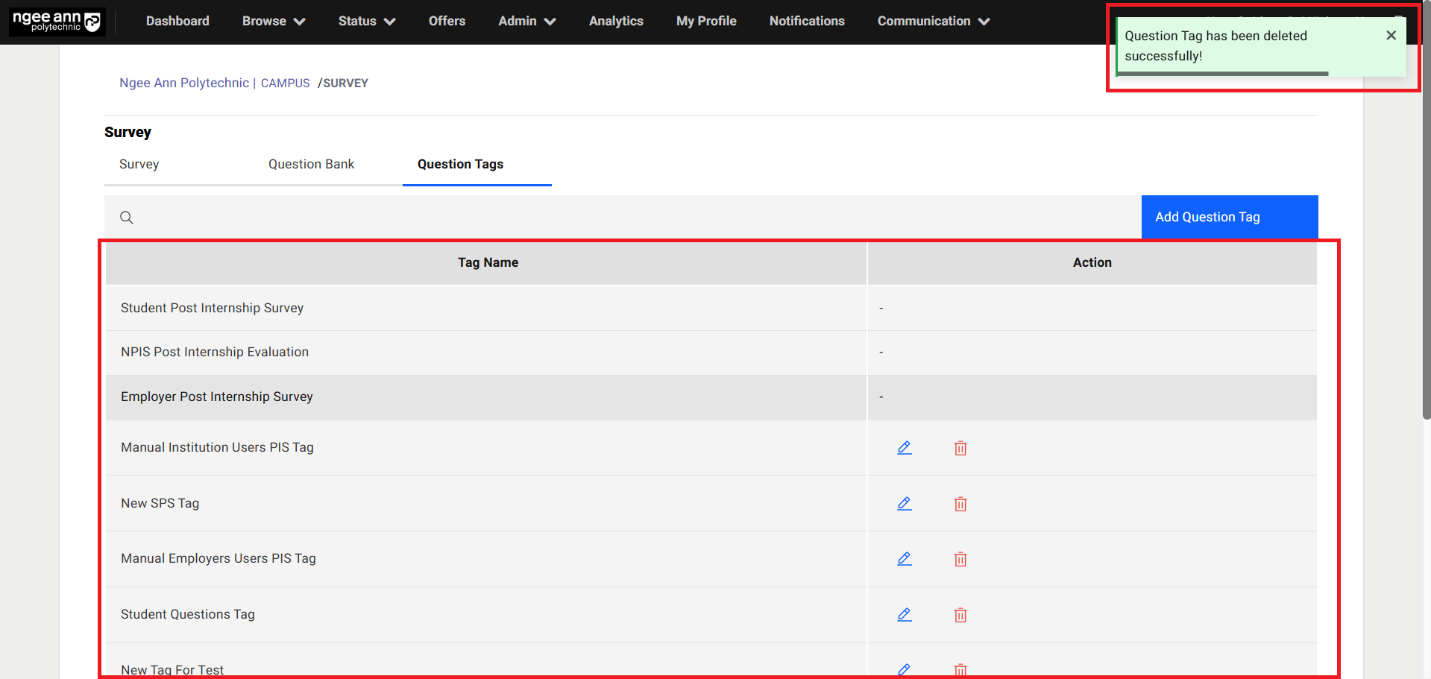Dismiss the tag deleted success notification

tap(1390, 36)
